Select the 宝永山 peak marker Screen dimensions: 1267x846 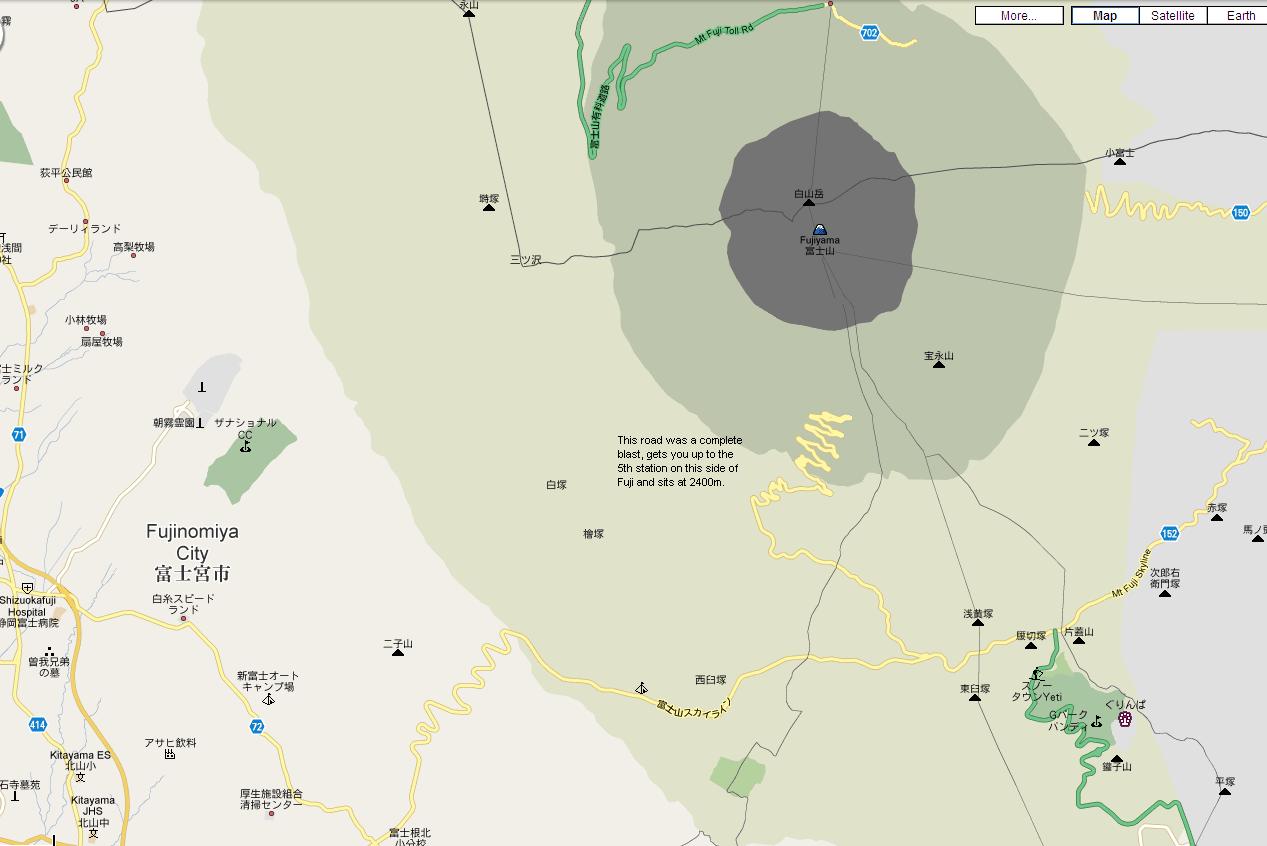(x=939, y=365)
